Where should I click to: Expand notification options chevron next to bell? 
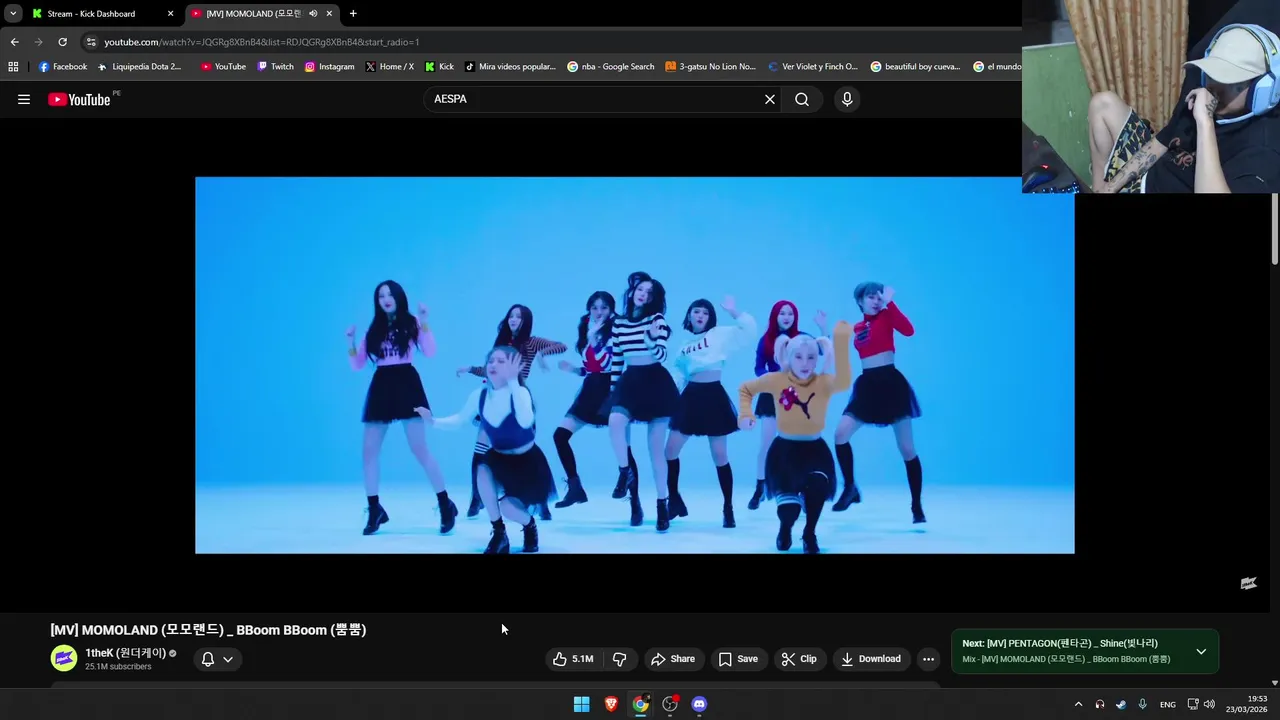[x=228, y=659]
